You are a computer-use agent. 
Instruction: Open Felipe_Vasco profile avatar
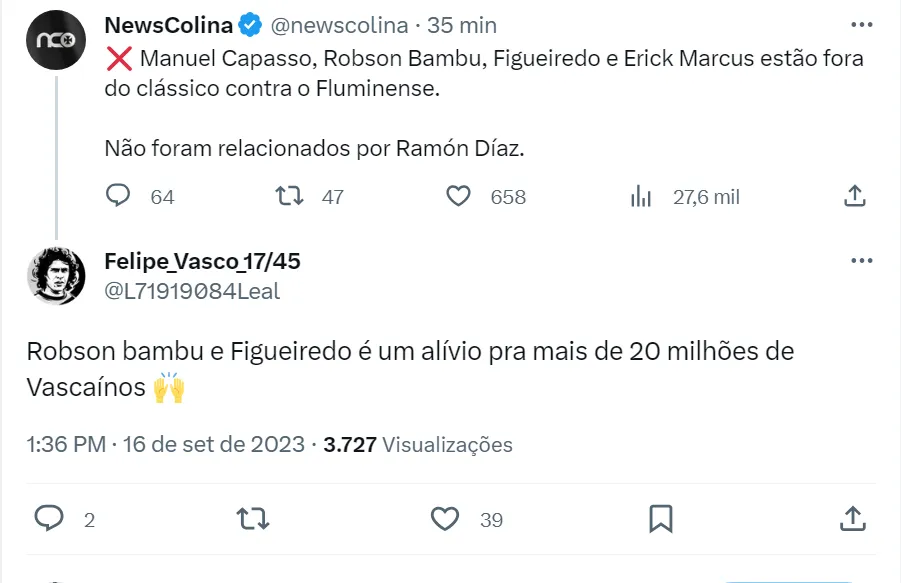tap(55, 276)
